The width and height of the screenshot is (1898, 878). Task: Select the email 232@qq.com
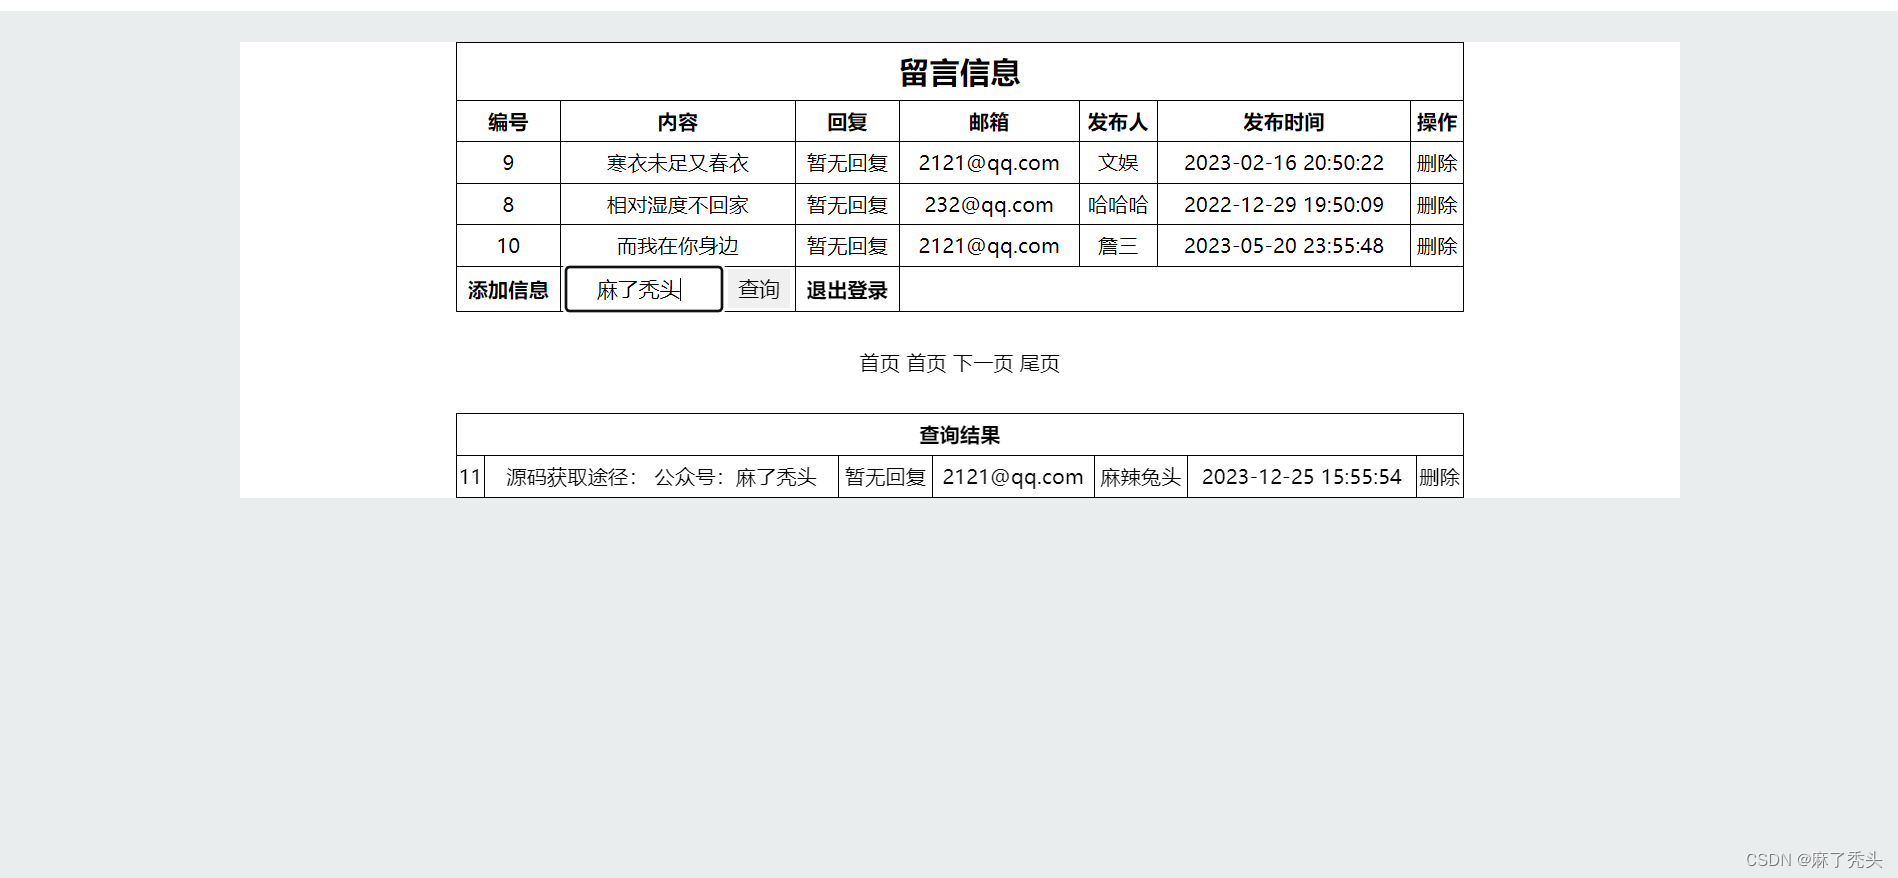click(989, 205)
